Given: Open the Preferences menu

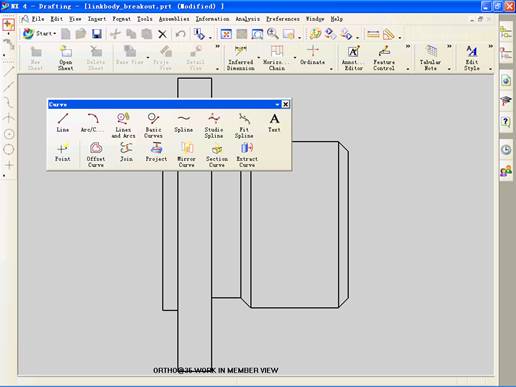Looking at the screenshot, I should (x=283, y=19).
